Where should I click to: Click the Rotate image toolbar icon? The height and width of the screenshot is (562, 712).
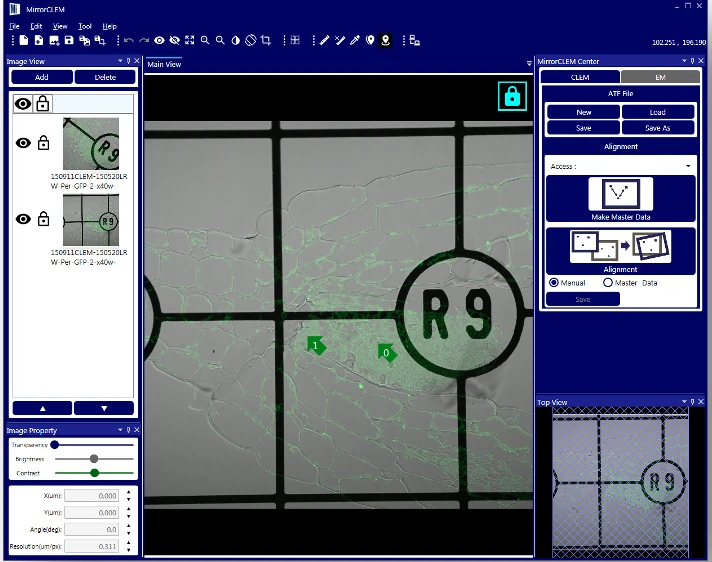click(251, 40)
